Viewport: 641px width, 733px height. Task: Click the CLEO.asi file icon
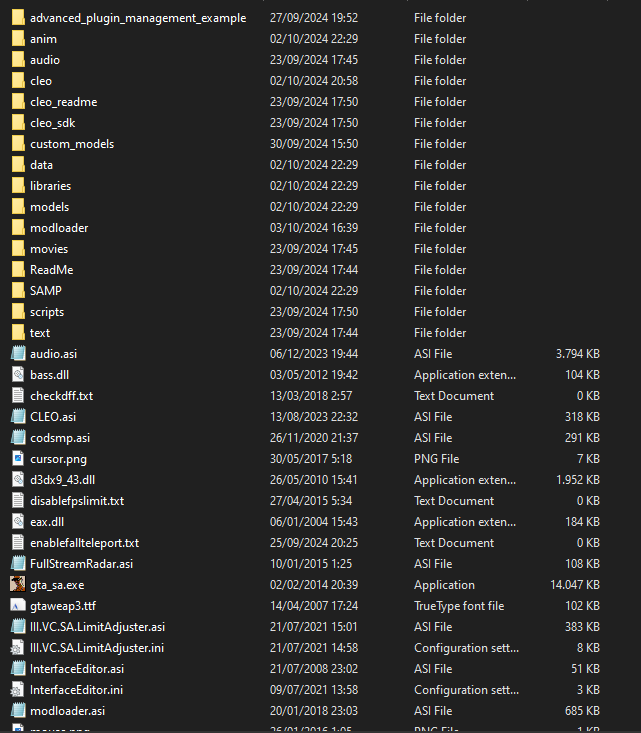18,417
